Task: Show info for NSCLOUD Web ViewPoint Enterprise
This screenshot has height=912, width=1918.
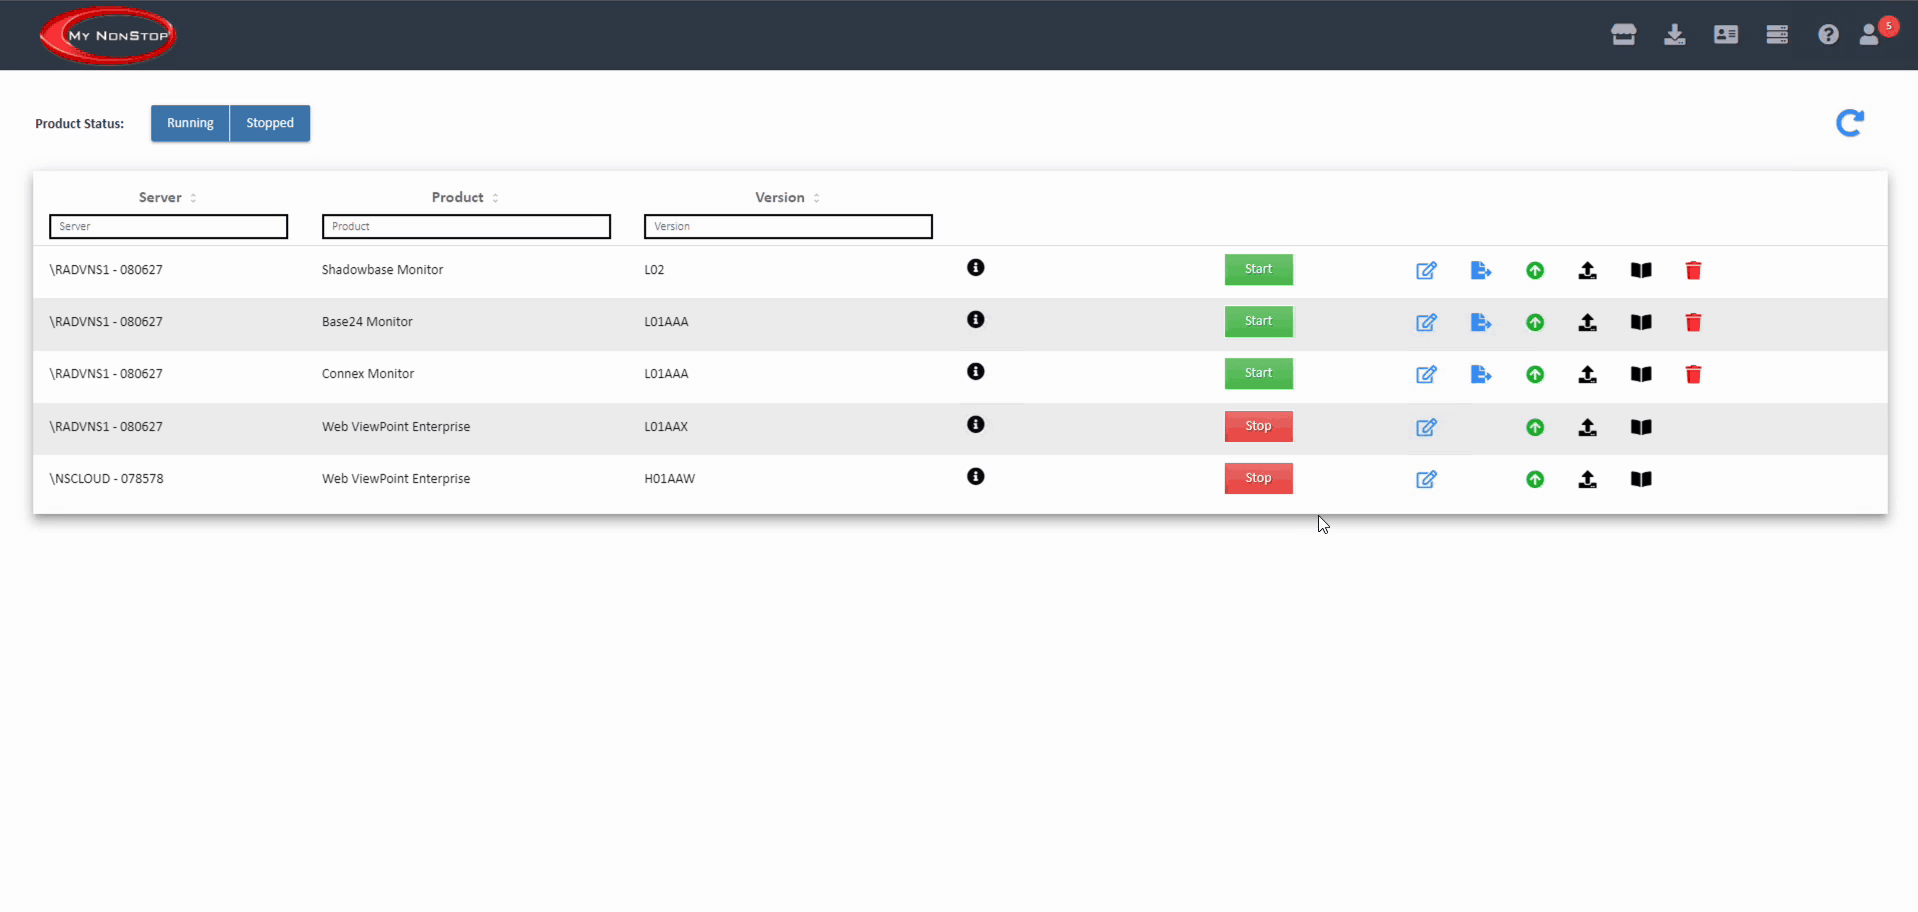Action: (976, 476)
